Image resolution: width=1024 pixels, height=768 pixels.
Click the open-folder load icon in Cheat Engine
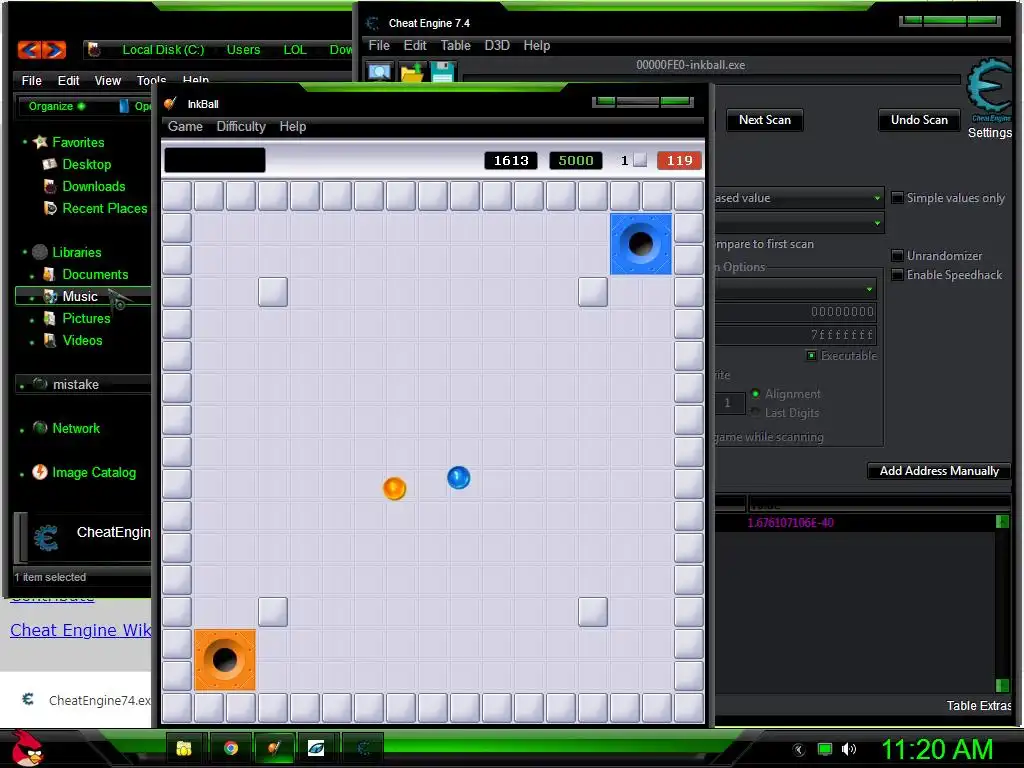(411, 72)
